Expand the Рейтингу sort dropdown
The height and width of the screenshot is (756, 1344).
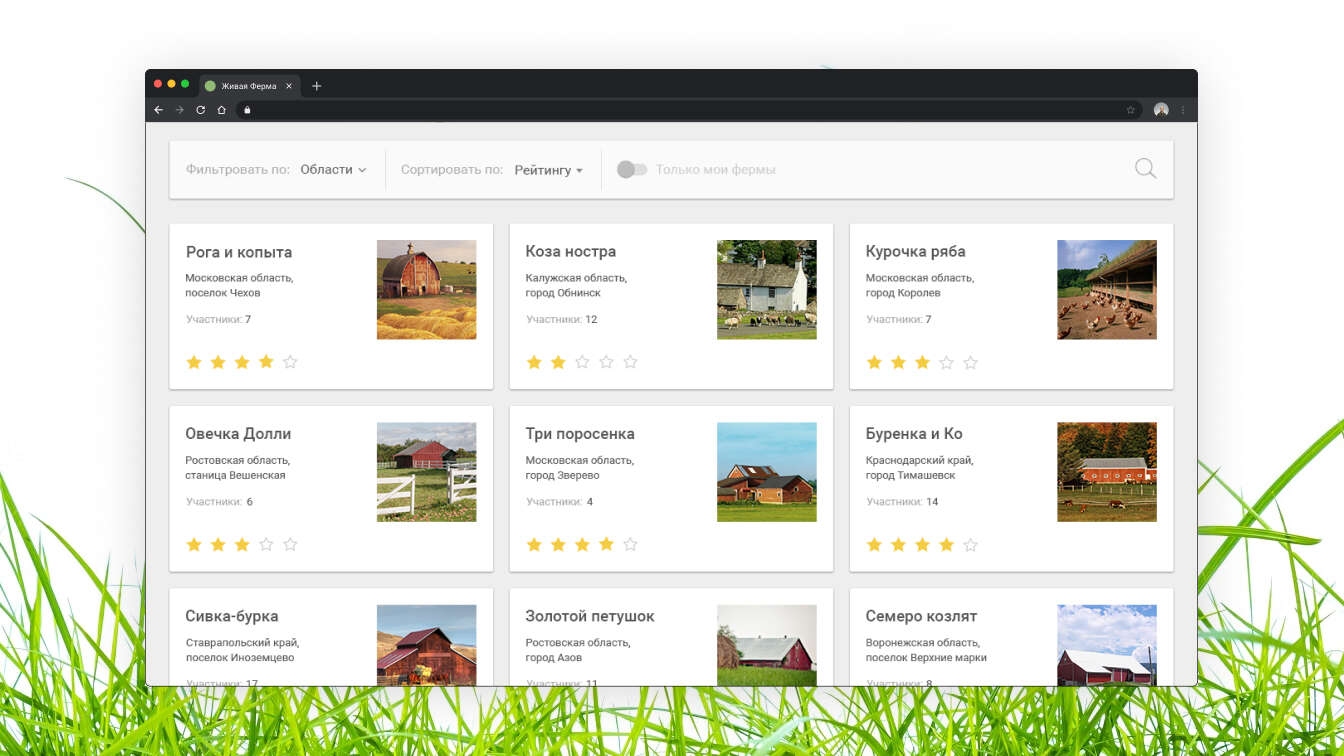(548, 170)
